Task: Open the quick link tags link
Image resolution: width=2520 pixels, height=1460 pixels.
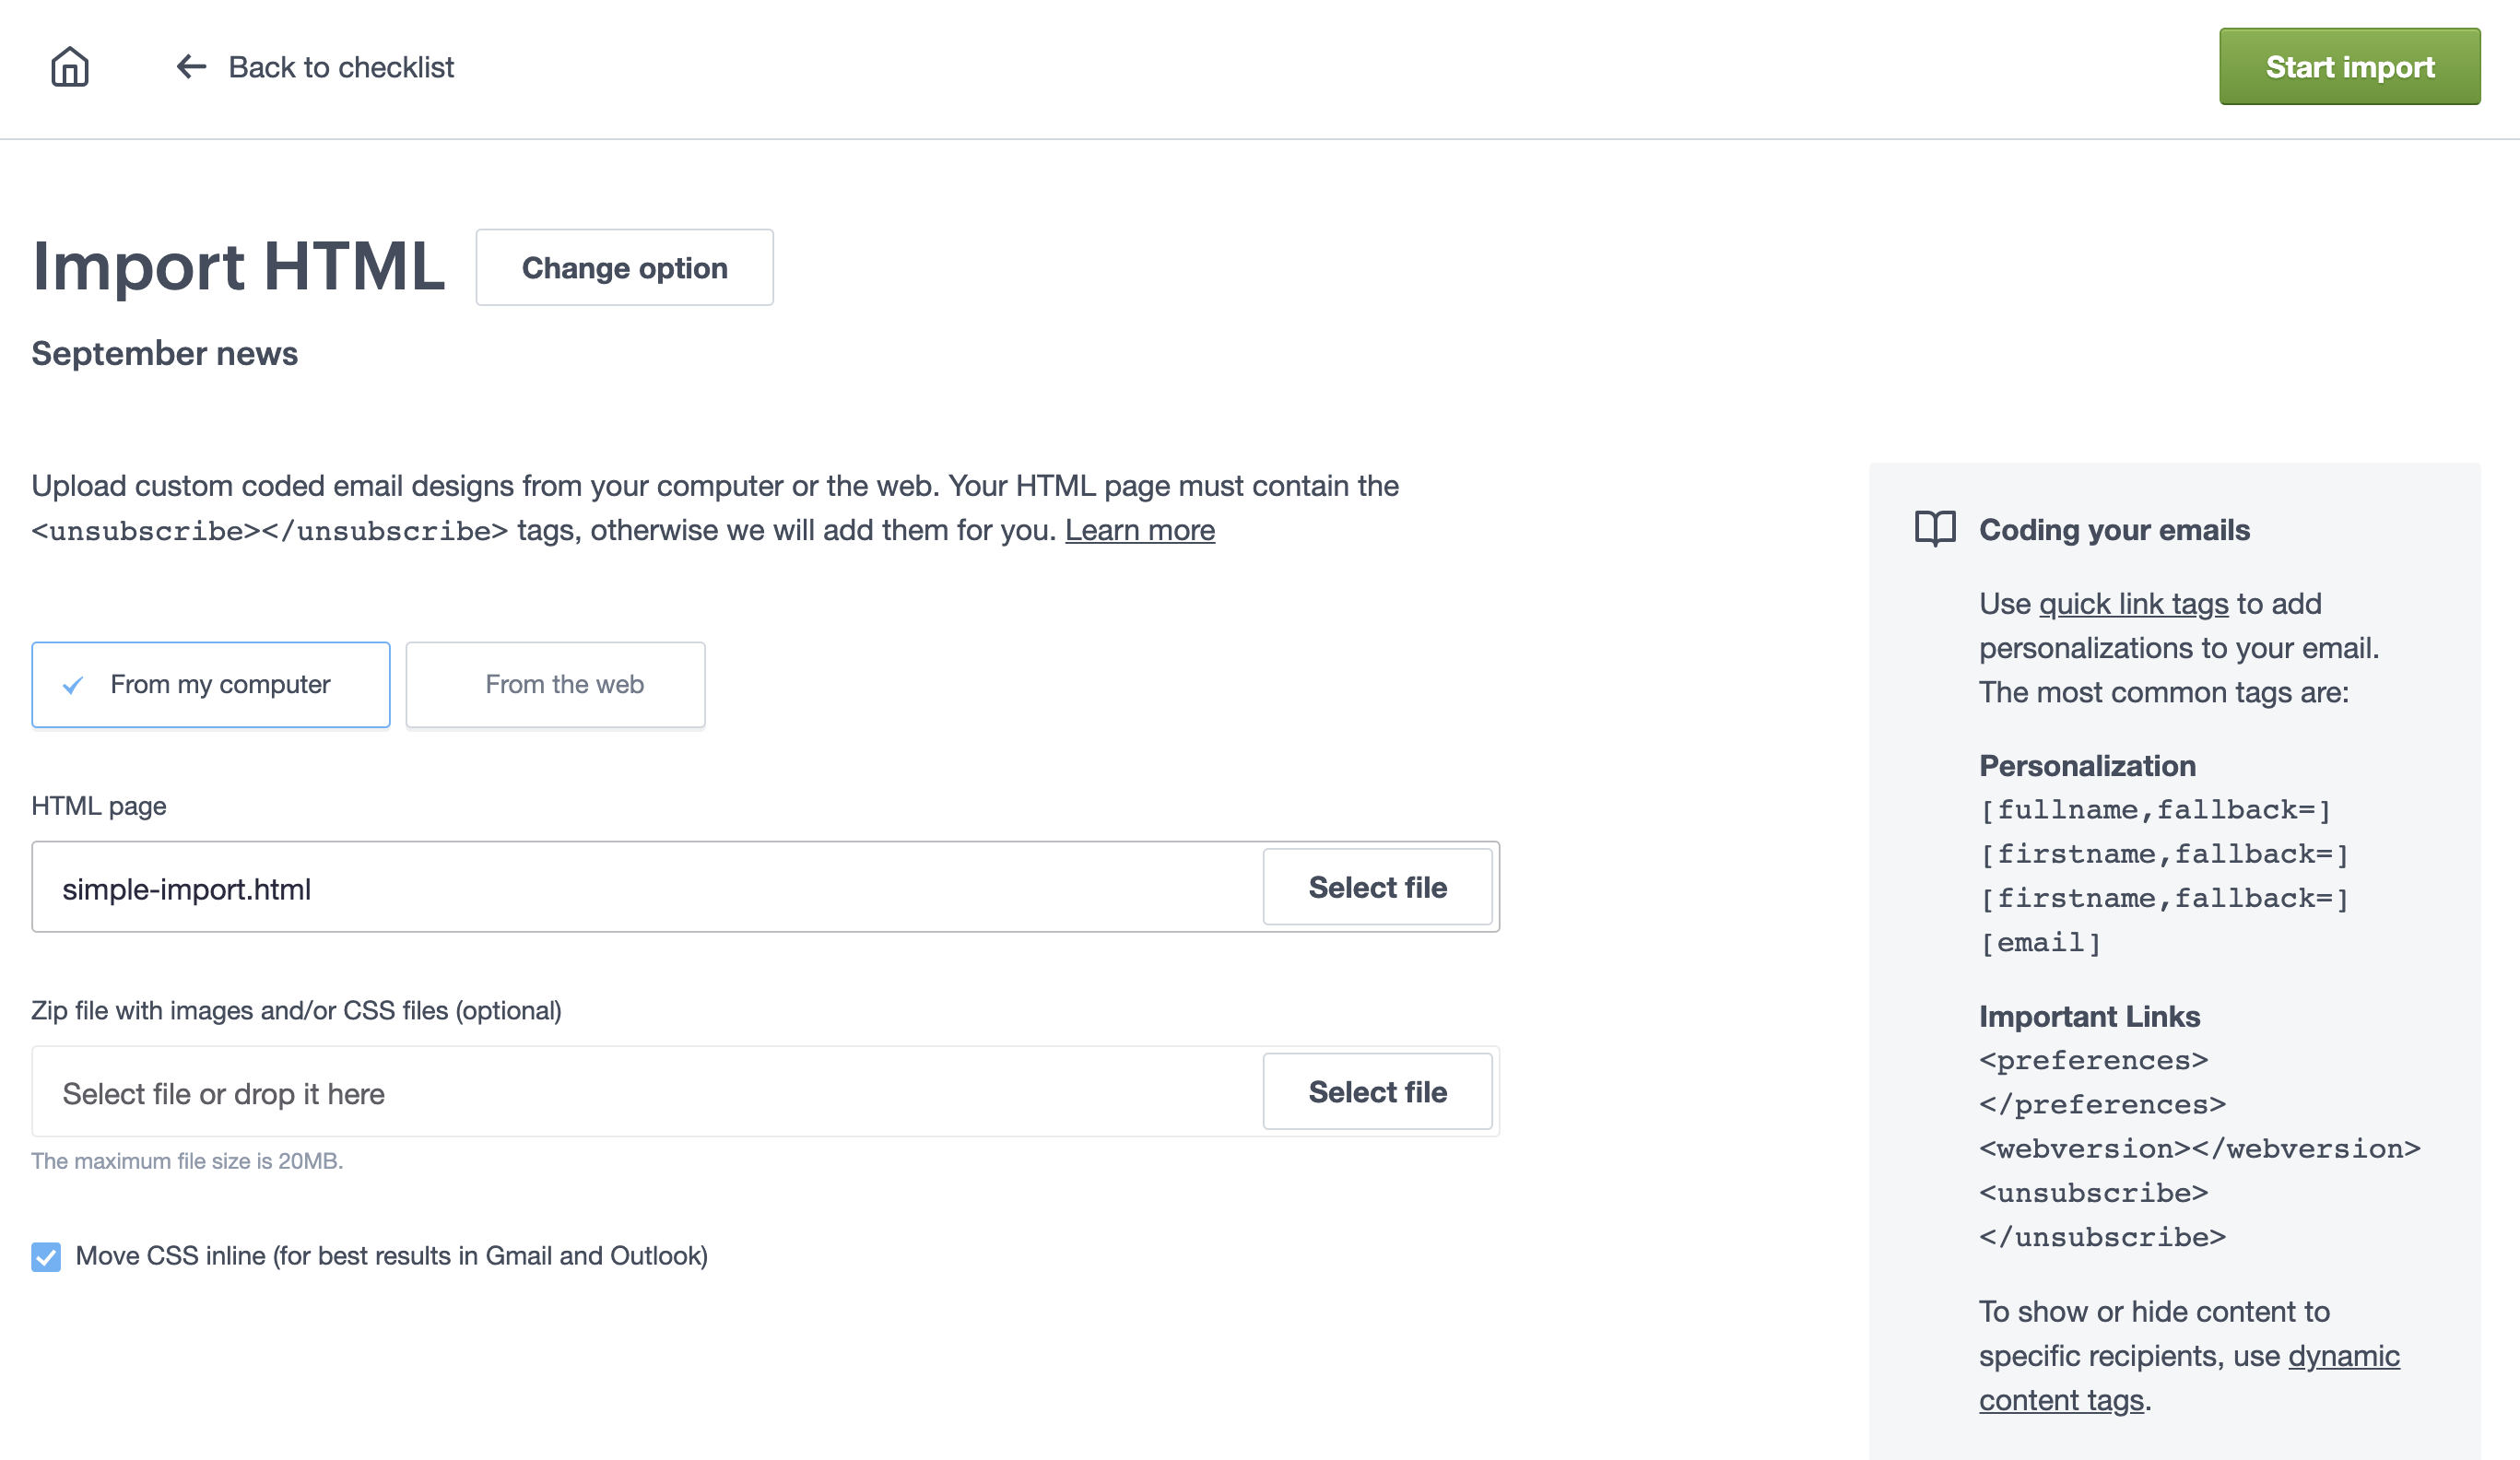Action: coord(2132,603)
